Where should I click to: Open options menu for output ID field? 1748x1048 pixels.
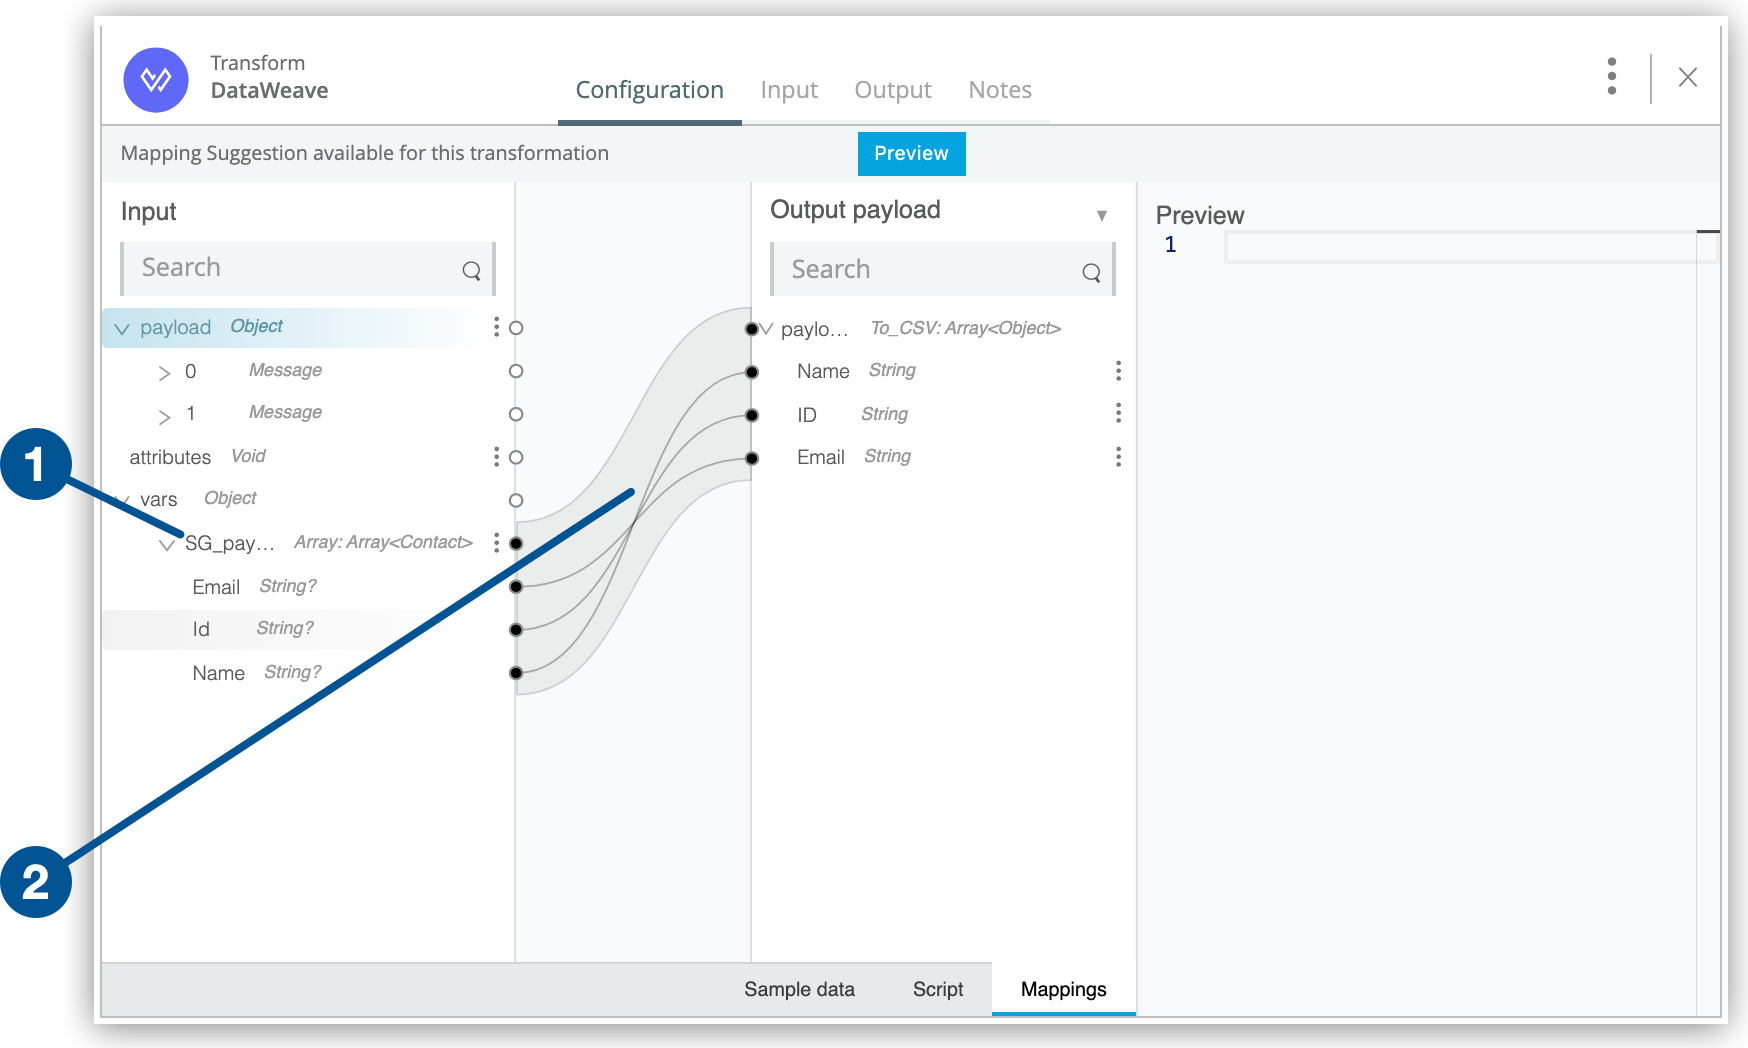[1118, 413]
